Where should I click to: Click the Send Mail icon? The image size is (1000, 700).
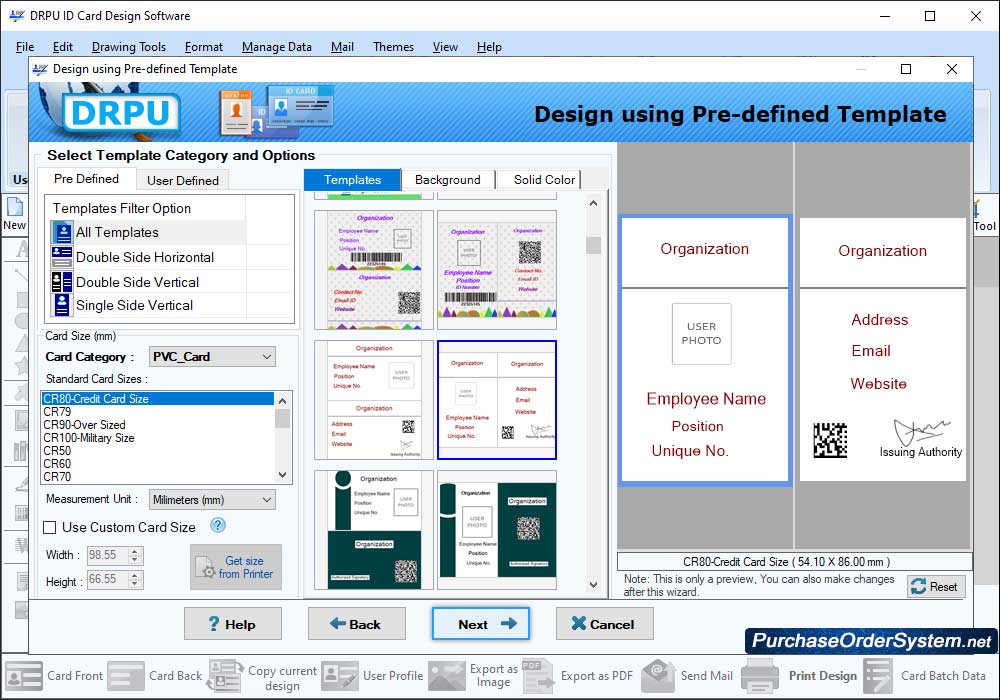click(659, 676)
